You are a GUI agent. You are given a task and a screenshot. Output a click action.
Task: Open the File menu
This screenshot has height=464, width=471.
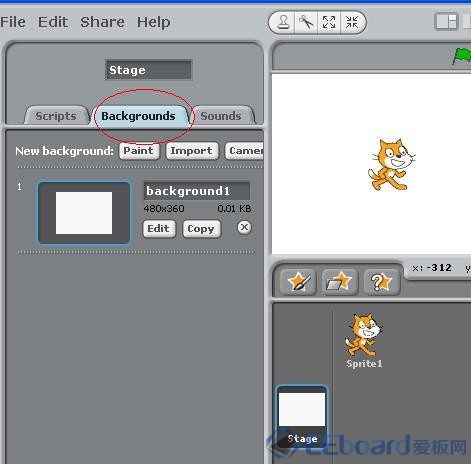[x=13, y=22]
